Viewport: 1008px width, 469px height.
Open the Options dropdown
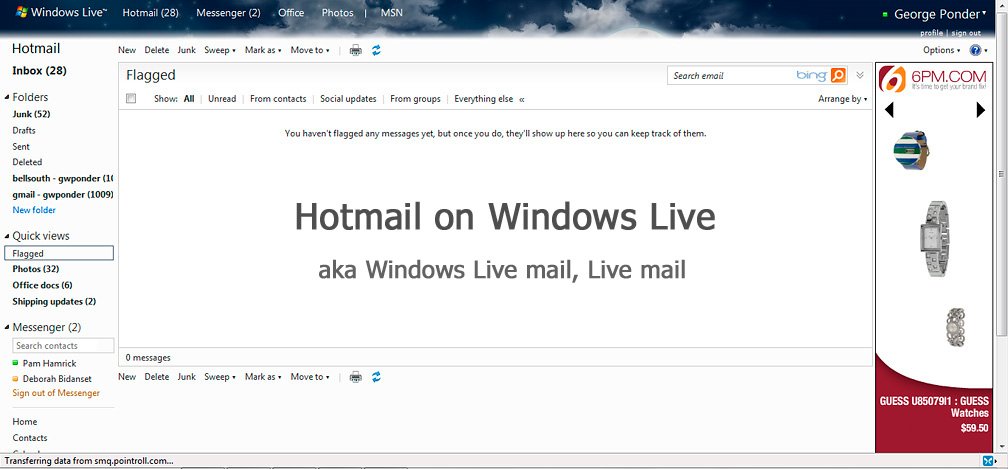[x=942, y=50]
